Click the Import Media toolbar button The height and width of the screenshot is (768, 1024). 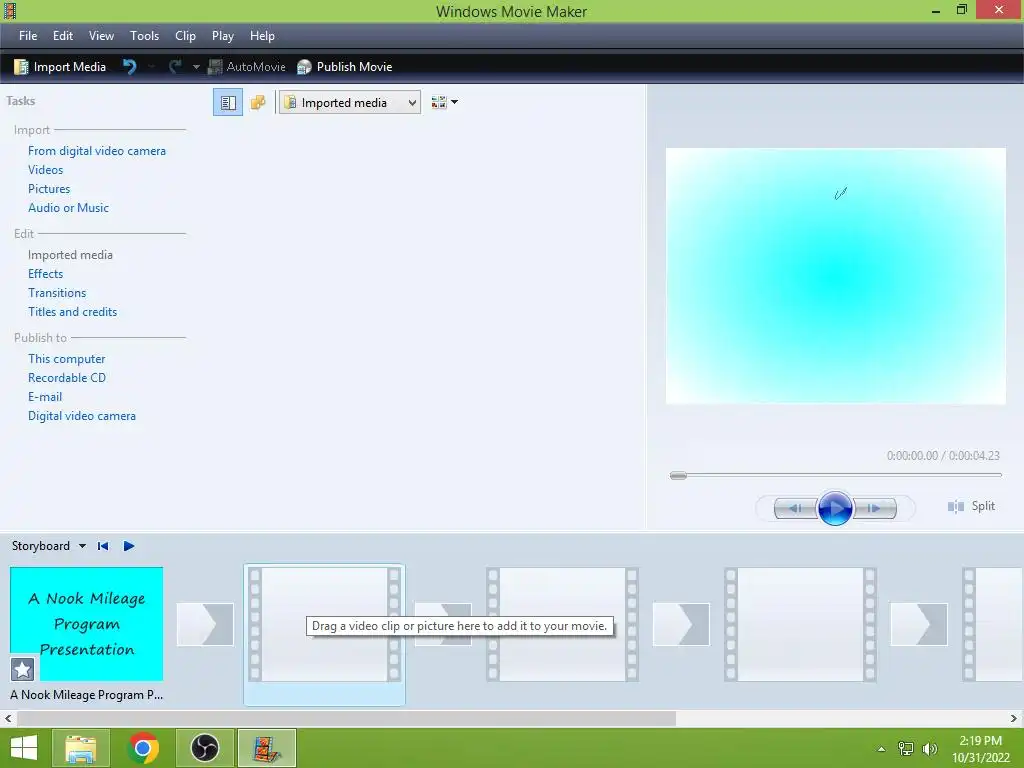(x=59, y=67)
